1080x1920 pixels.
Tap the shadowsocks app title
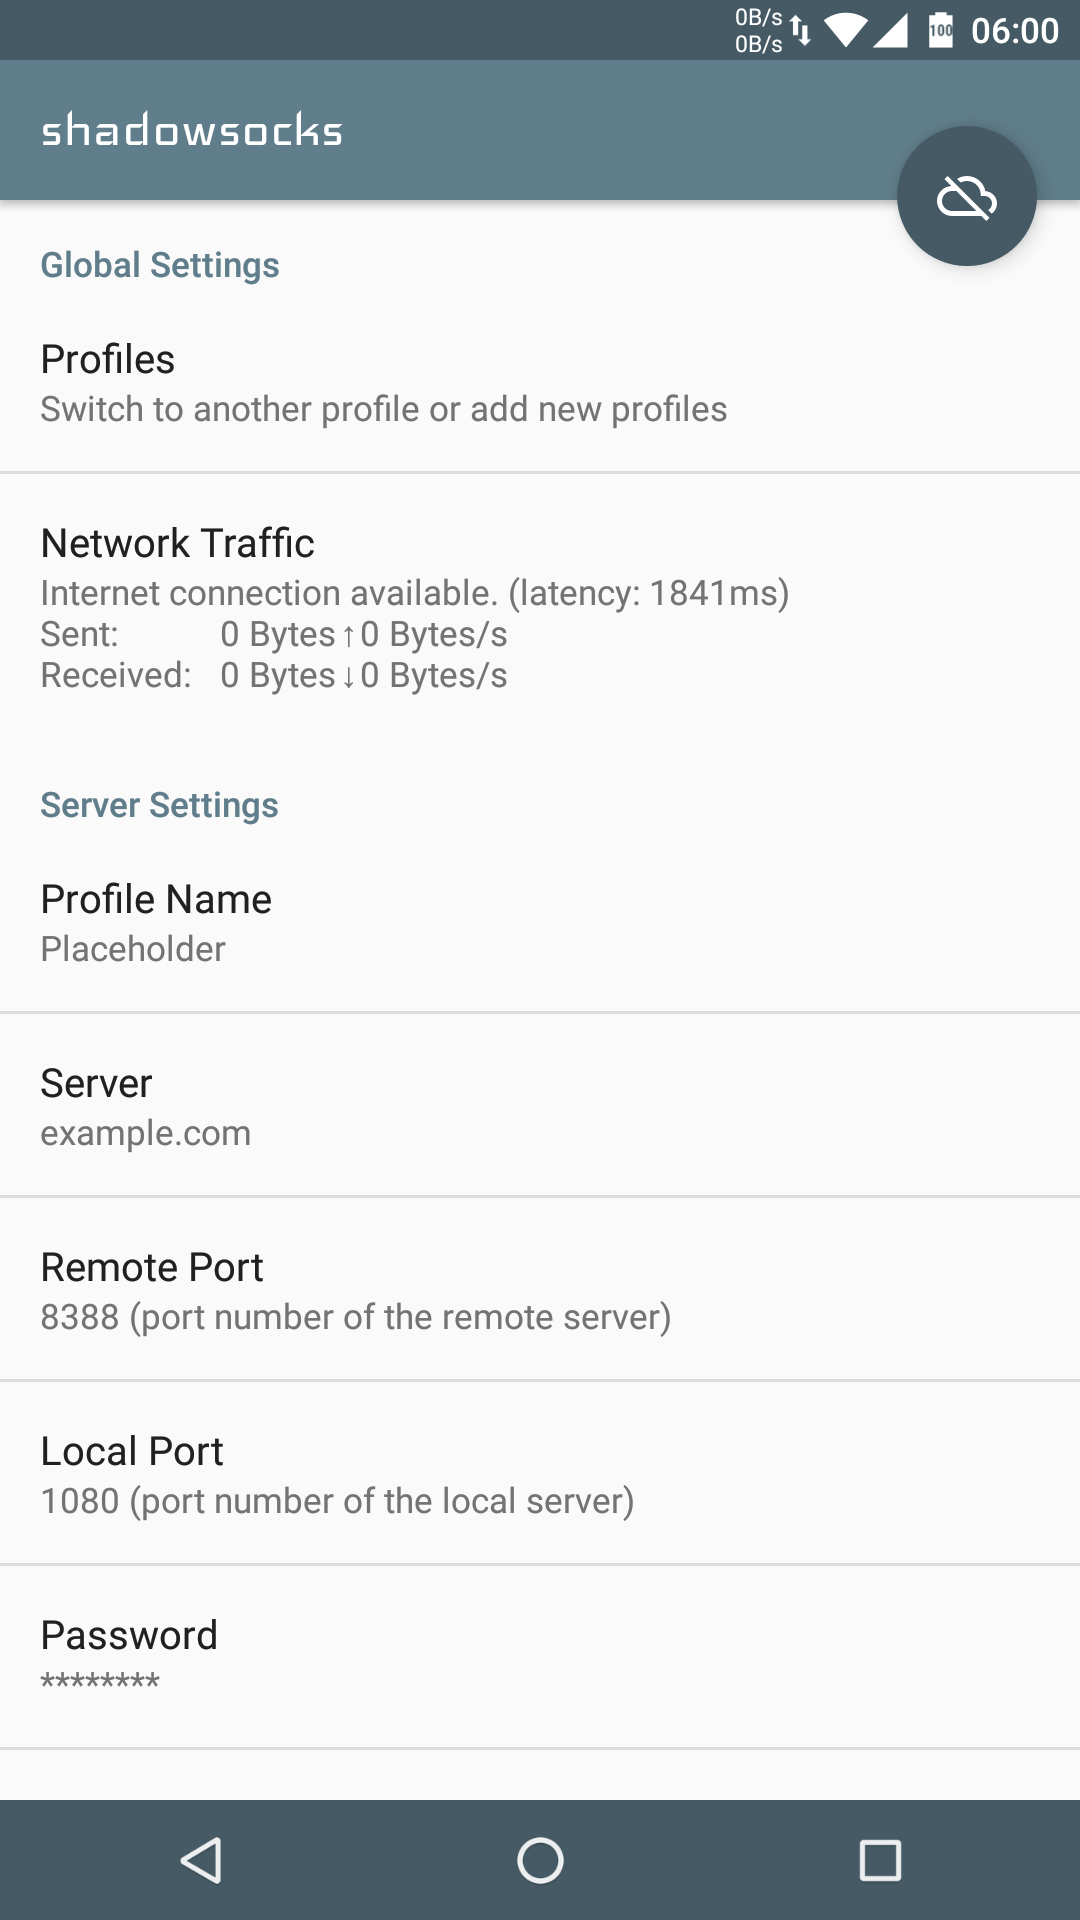(x=191, y=130)
